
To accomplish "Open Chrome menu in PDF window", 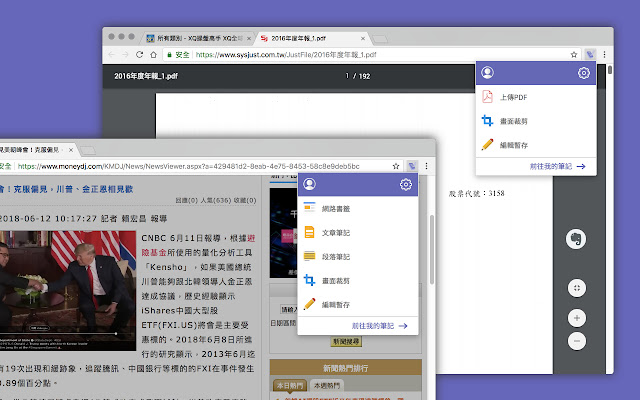I will [x=604, y=54].
